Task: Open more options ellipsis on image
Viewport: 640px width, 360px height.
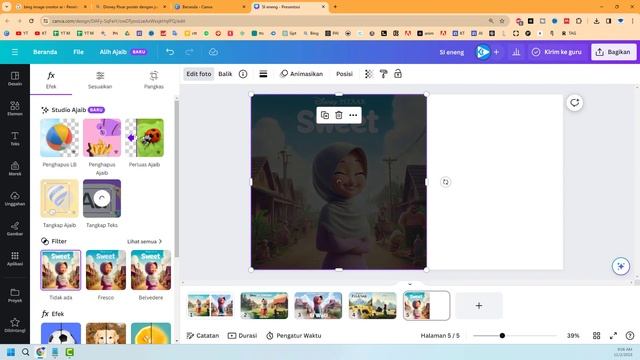Action: (353, 115)
